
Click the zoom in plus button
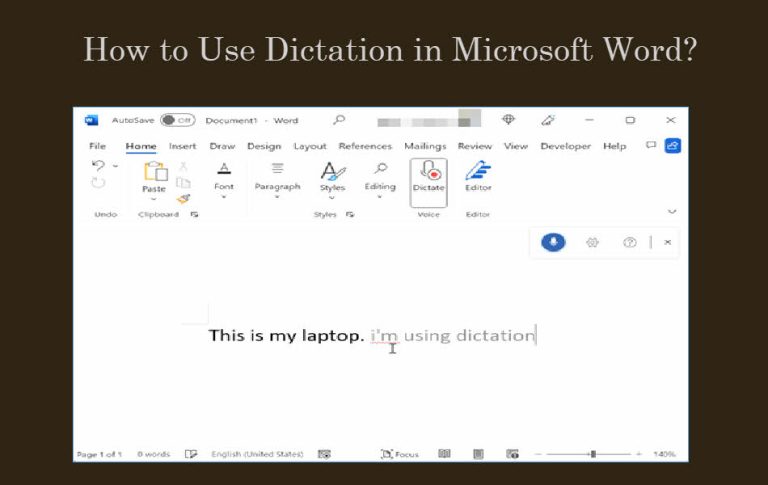[639, 454]
